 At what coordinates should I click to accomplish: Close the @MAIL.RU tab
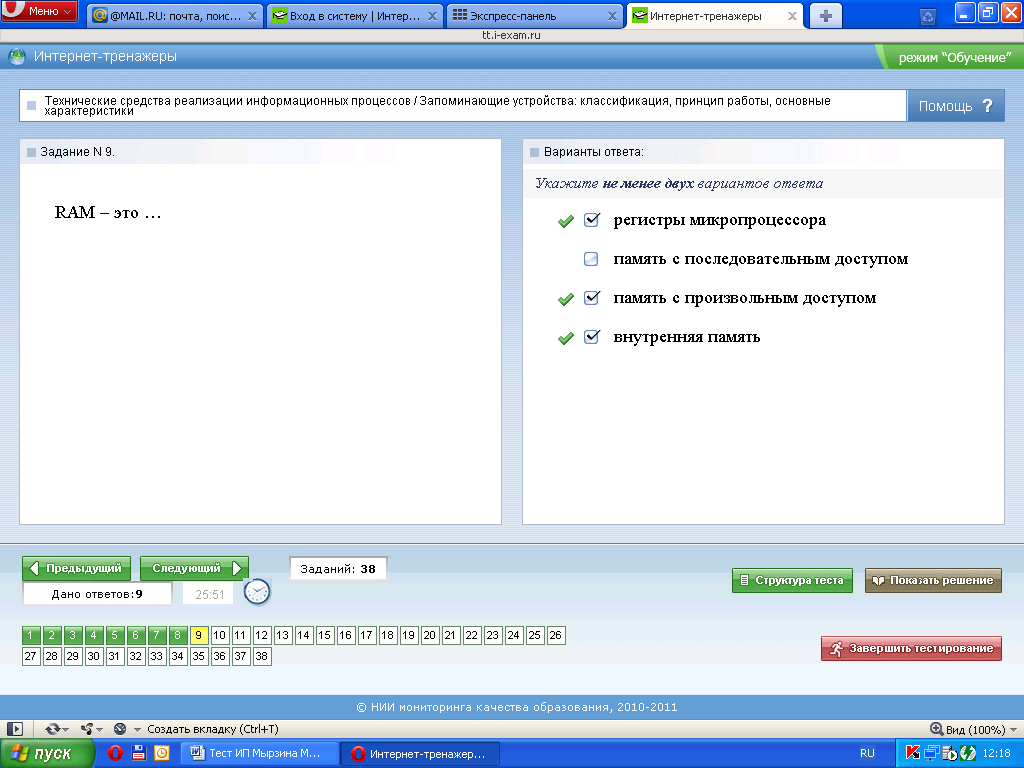(253, 16)
